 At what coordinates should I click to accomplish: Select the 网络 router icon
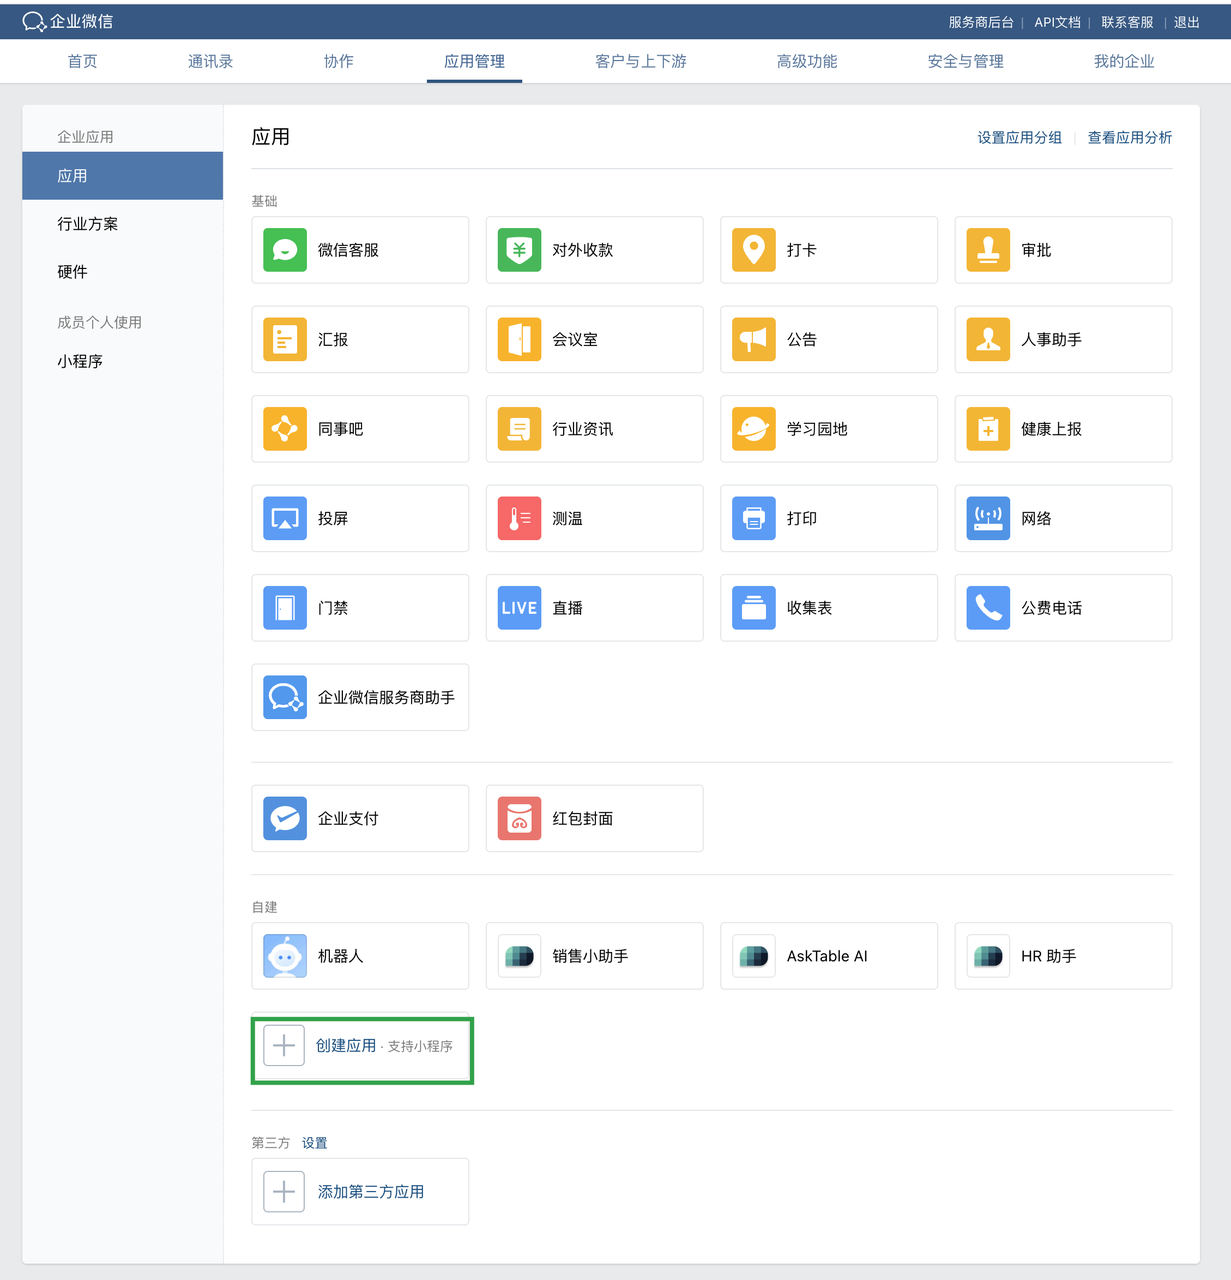(x=988, y=518)
